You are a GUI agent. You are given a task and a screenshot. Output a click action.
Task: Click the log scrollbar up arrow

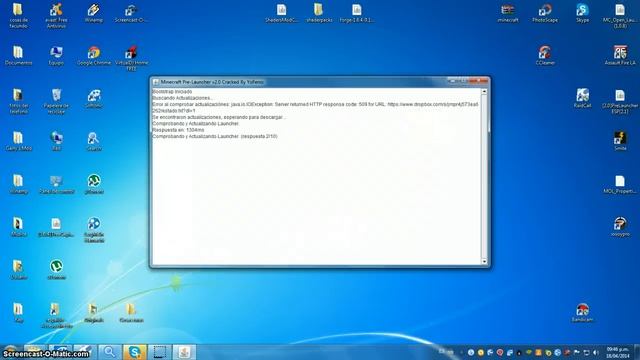pos(484,92)
